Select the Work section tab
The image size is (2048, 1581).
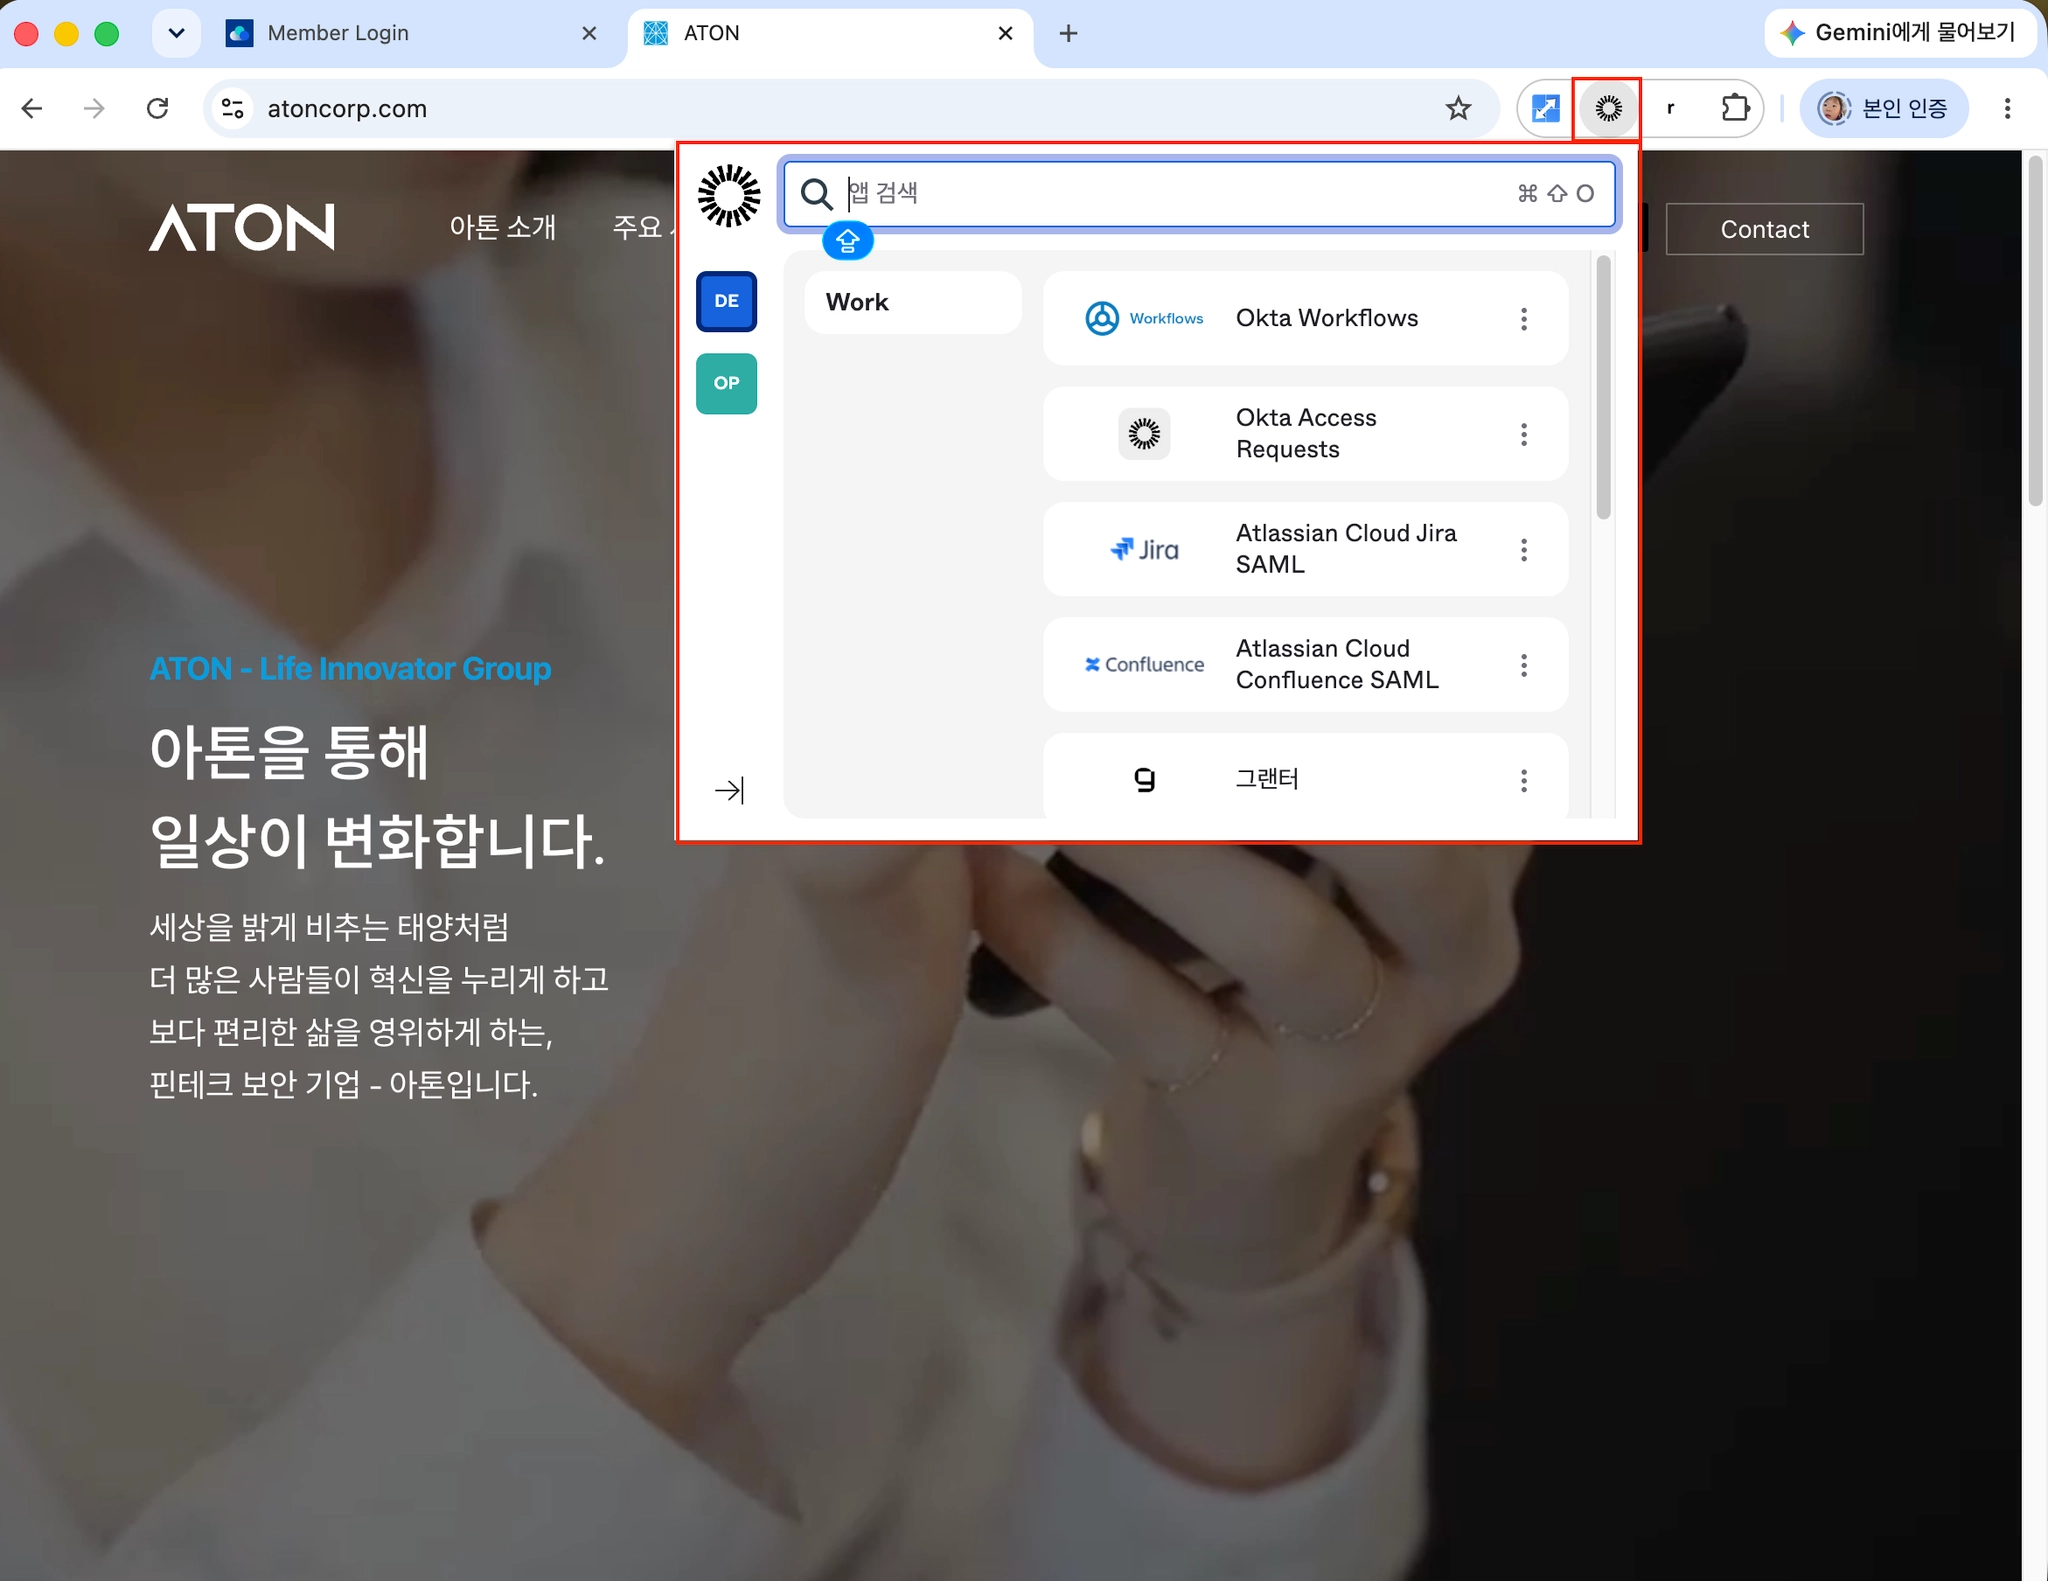[x=913, y=302]
